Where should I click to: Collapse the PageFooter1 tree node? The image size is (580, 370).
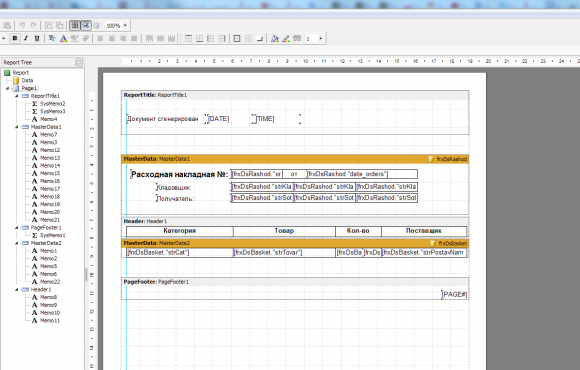17,228
